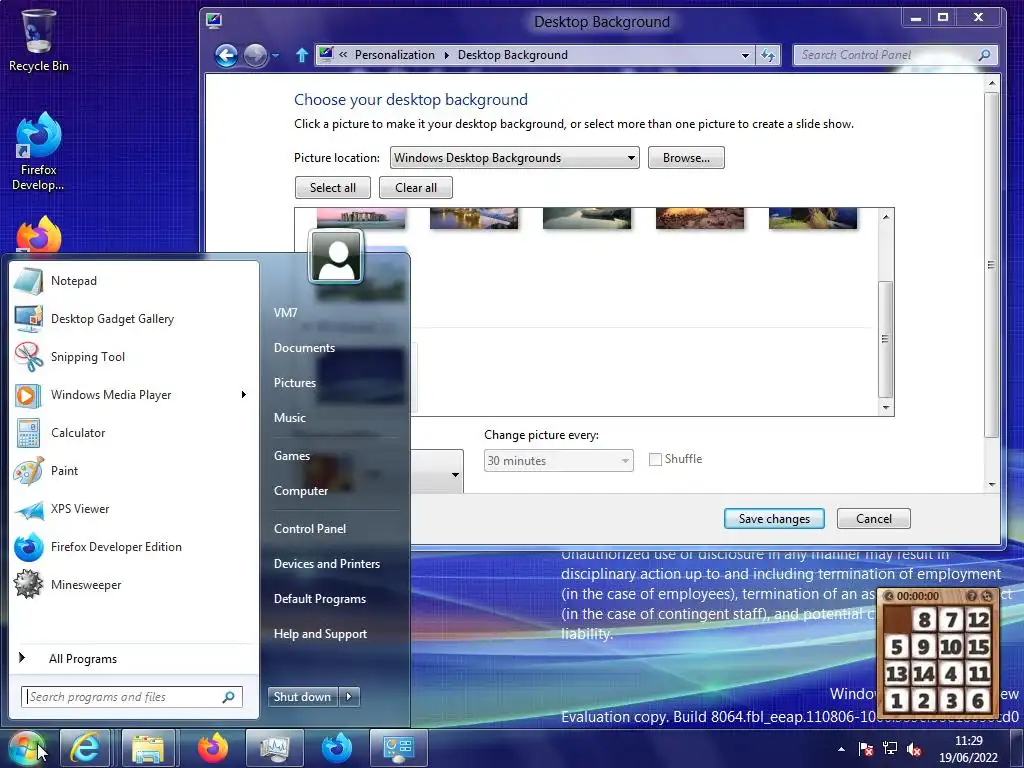The image size is (1024, 768).
Task: Click the puzzle gadget picture toggle left of timer
Action: (889, 596)
